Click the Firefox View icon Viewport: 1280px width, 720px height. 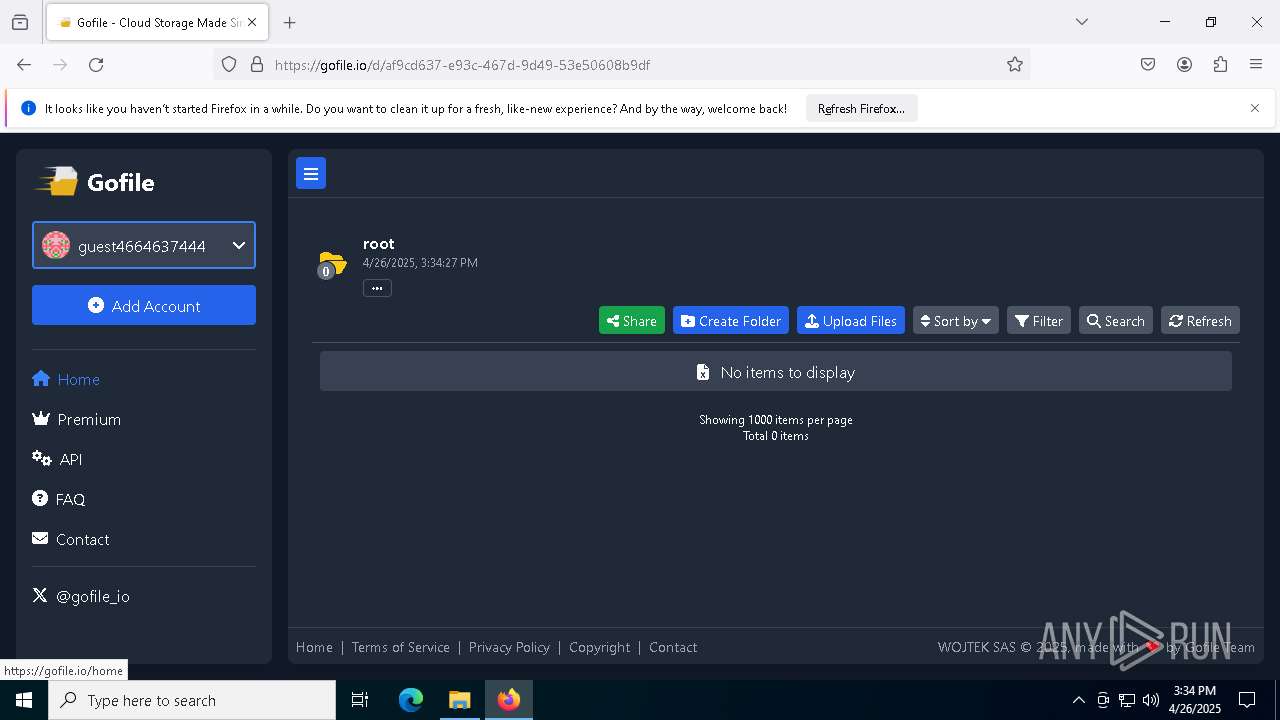pyautogui.click(x=20, y=22)
